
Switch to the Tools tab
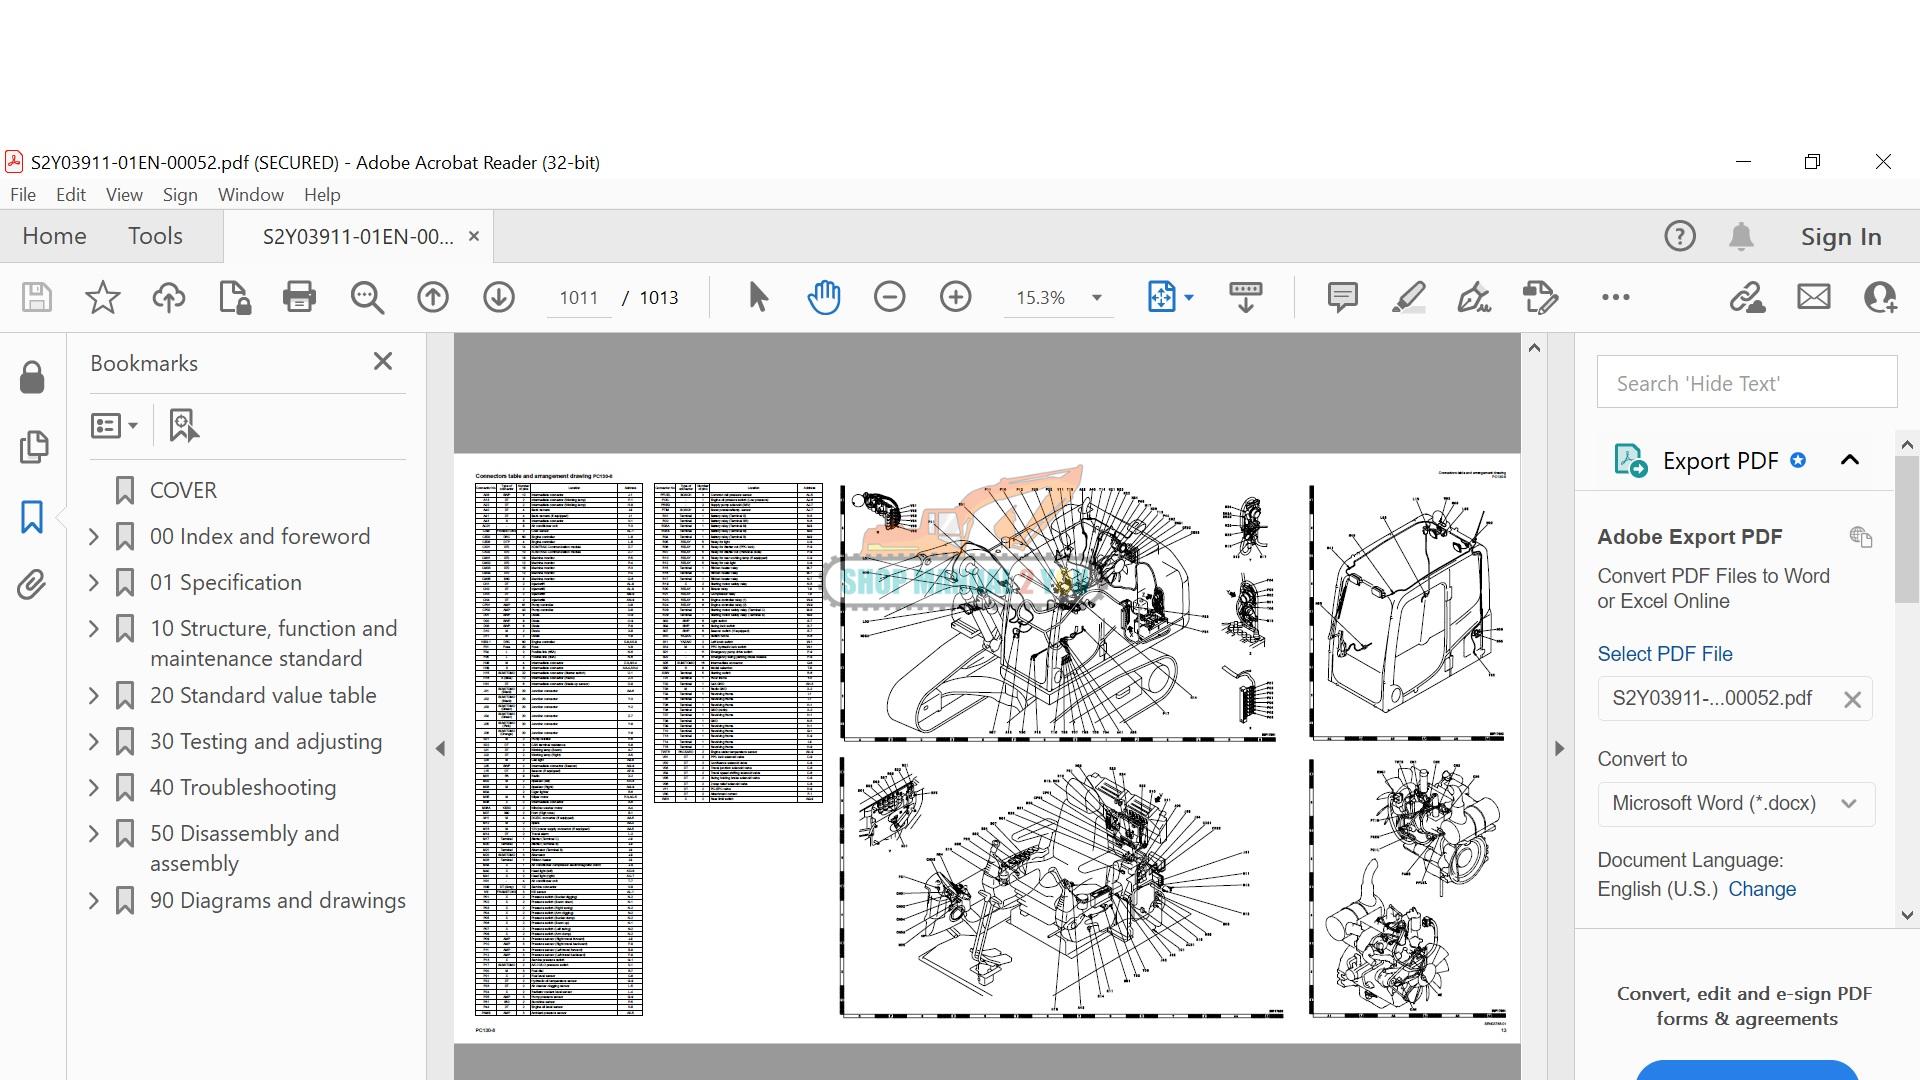[x=155, y=236]
